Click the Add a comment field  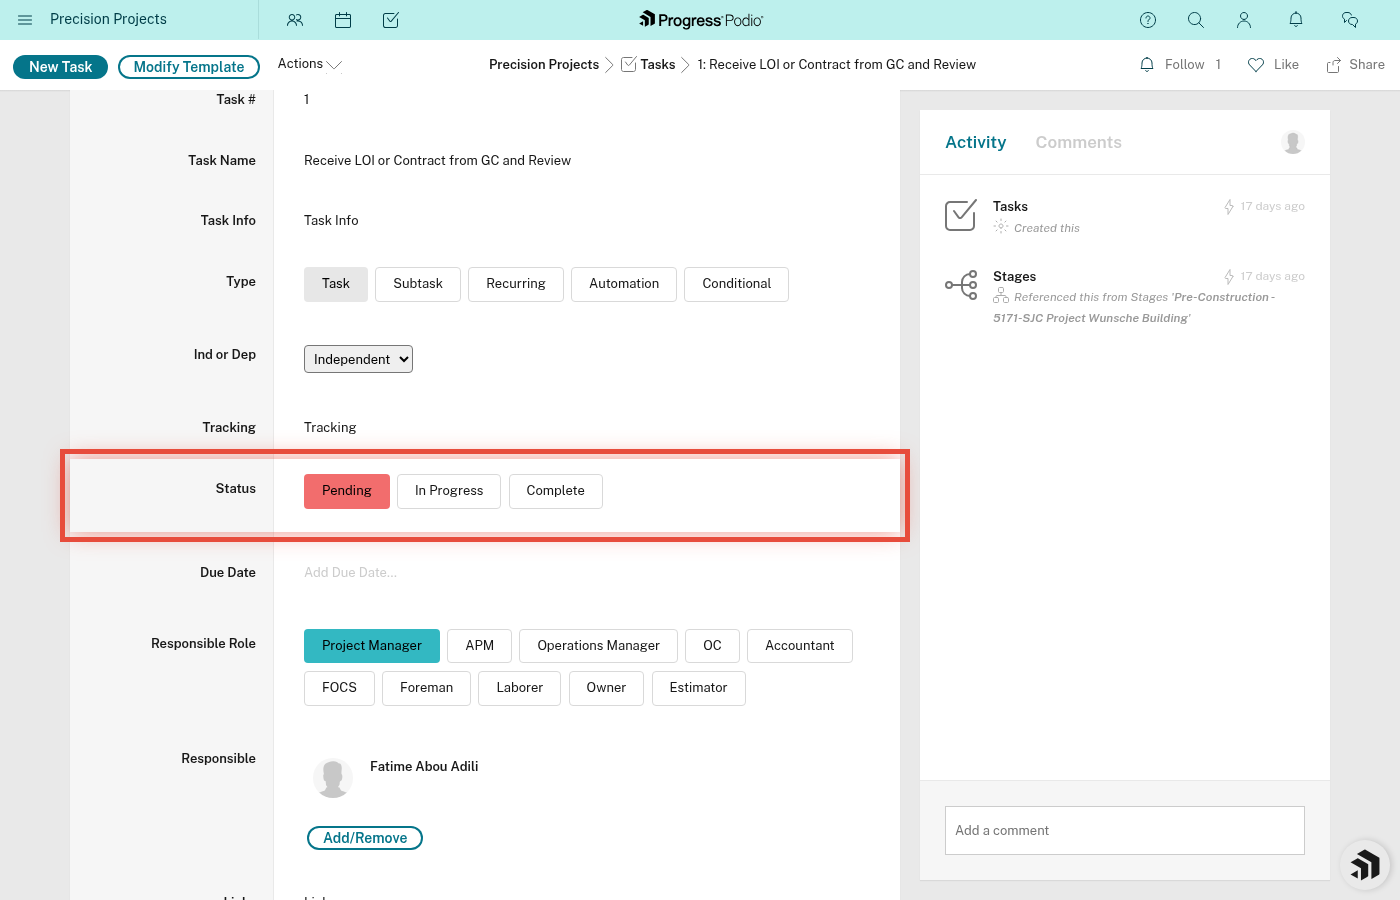[x=1124, y=830]
